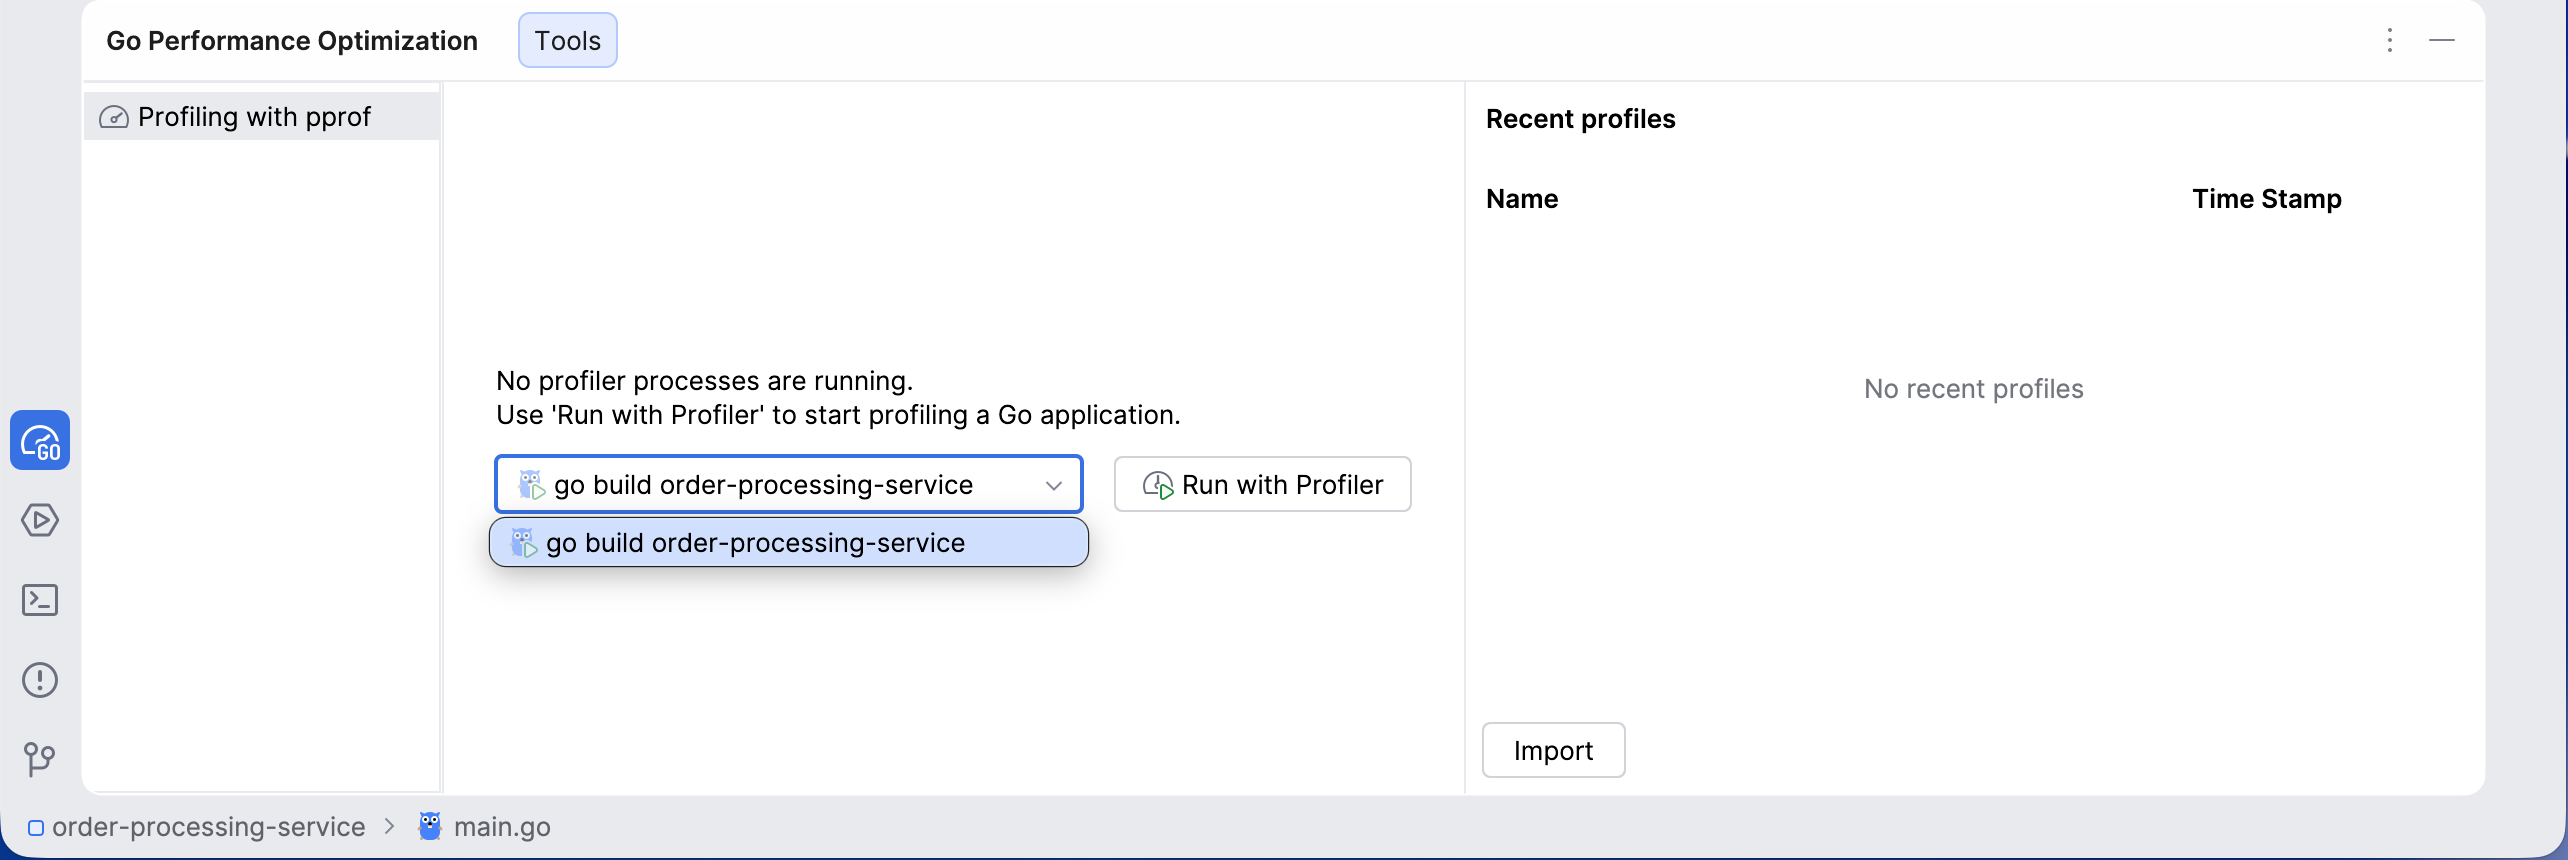Expand the run configuration dropdown arrow
The height and width of the screenshot is (860, 2568).
(x=1053, y=485)
